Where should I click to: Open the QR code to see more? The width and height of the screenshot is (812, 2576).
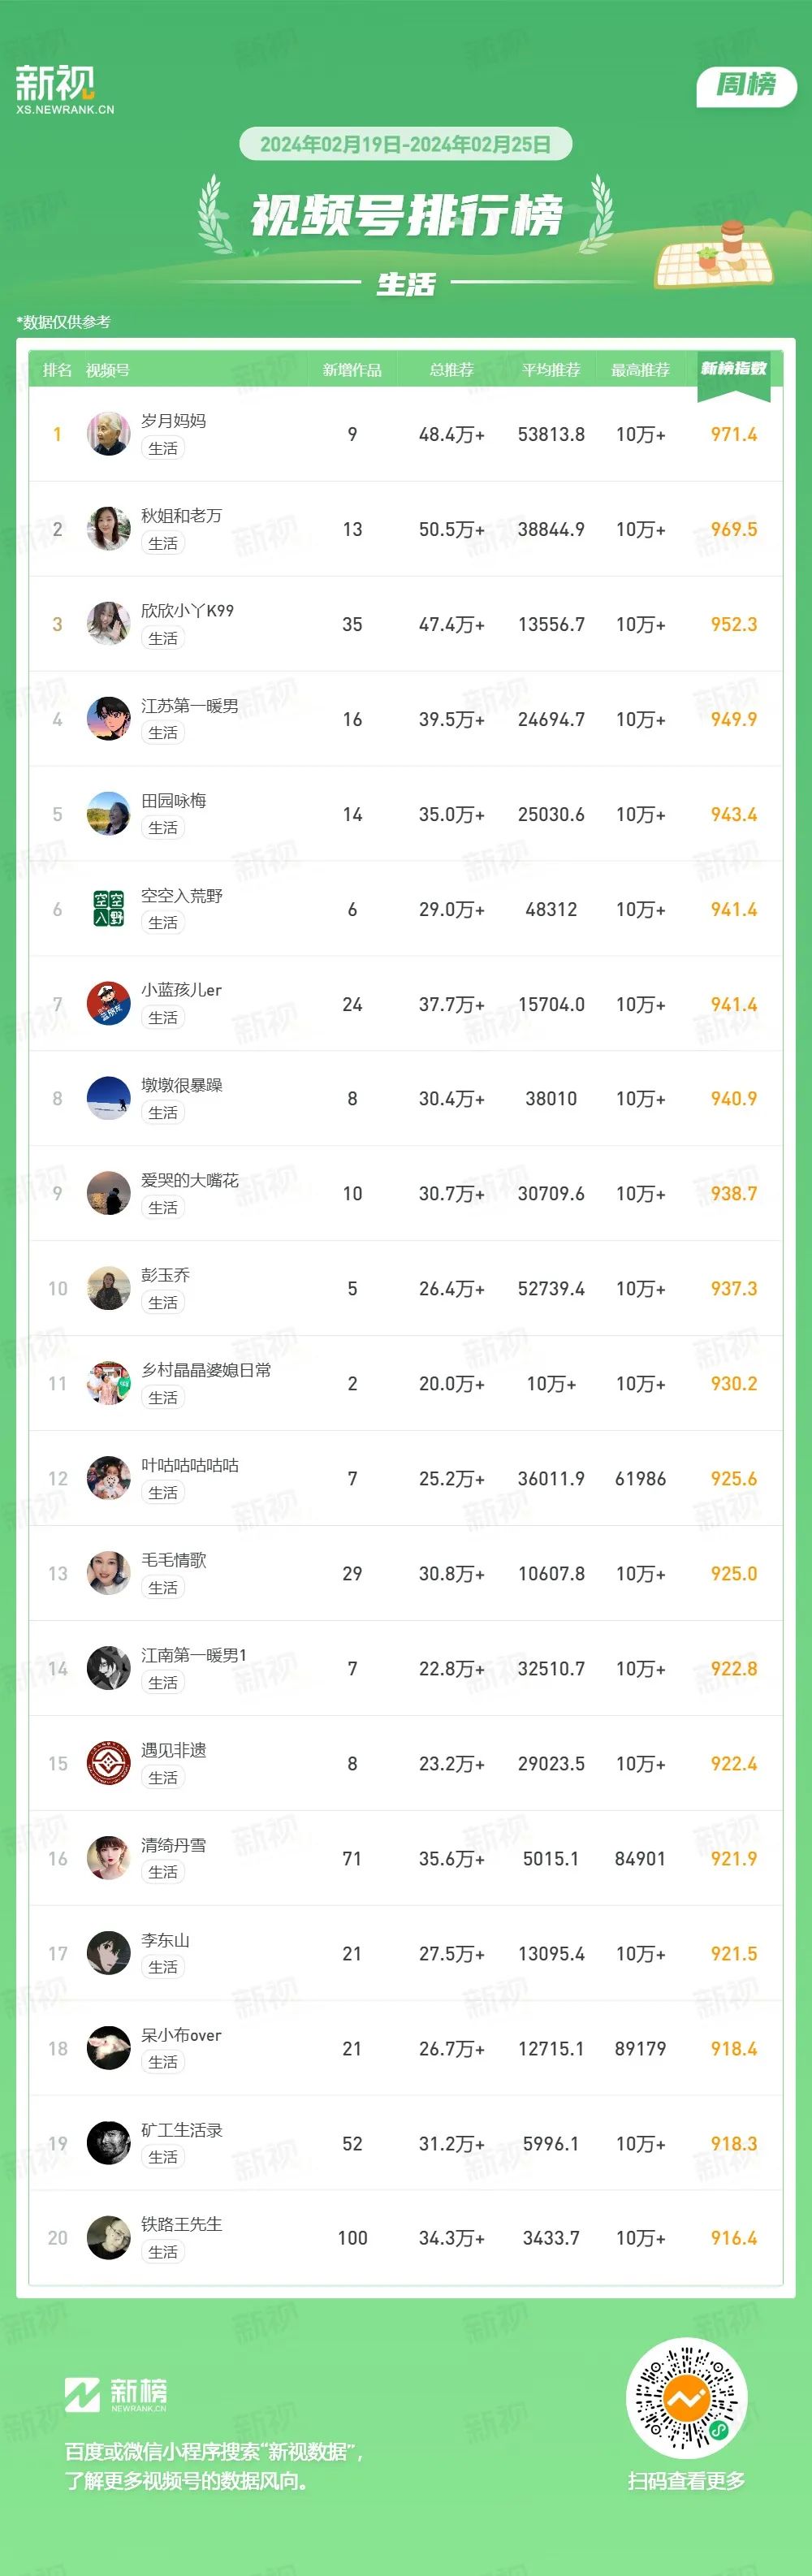point(686,2398)
